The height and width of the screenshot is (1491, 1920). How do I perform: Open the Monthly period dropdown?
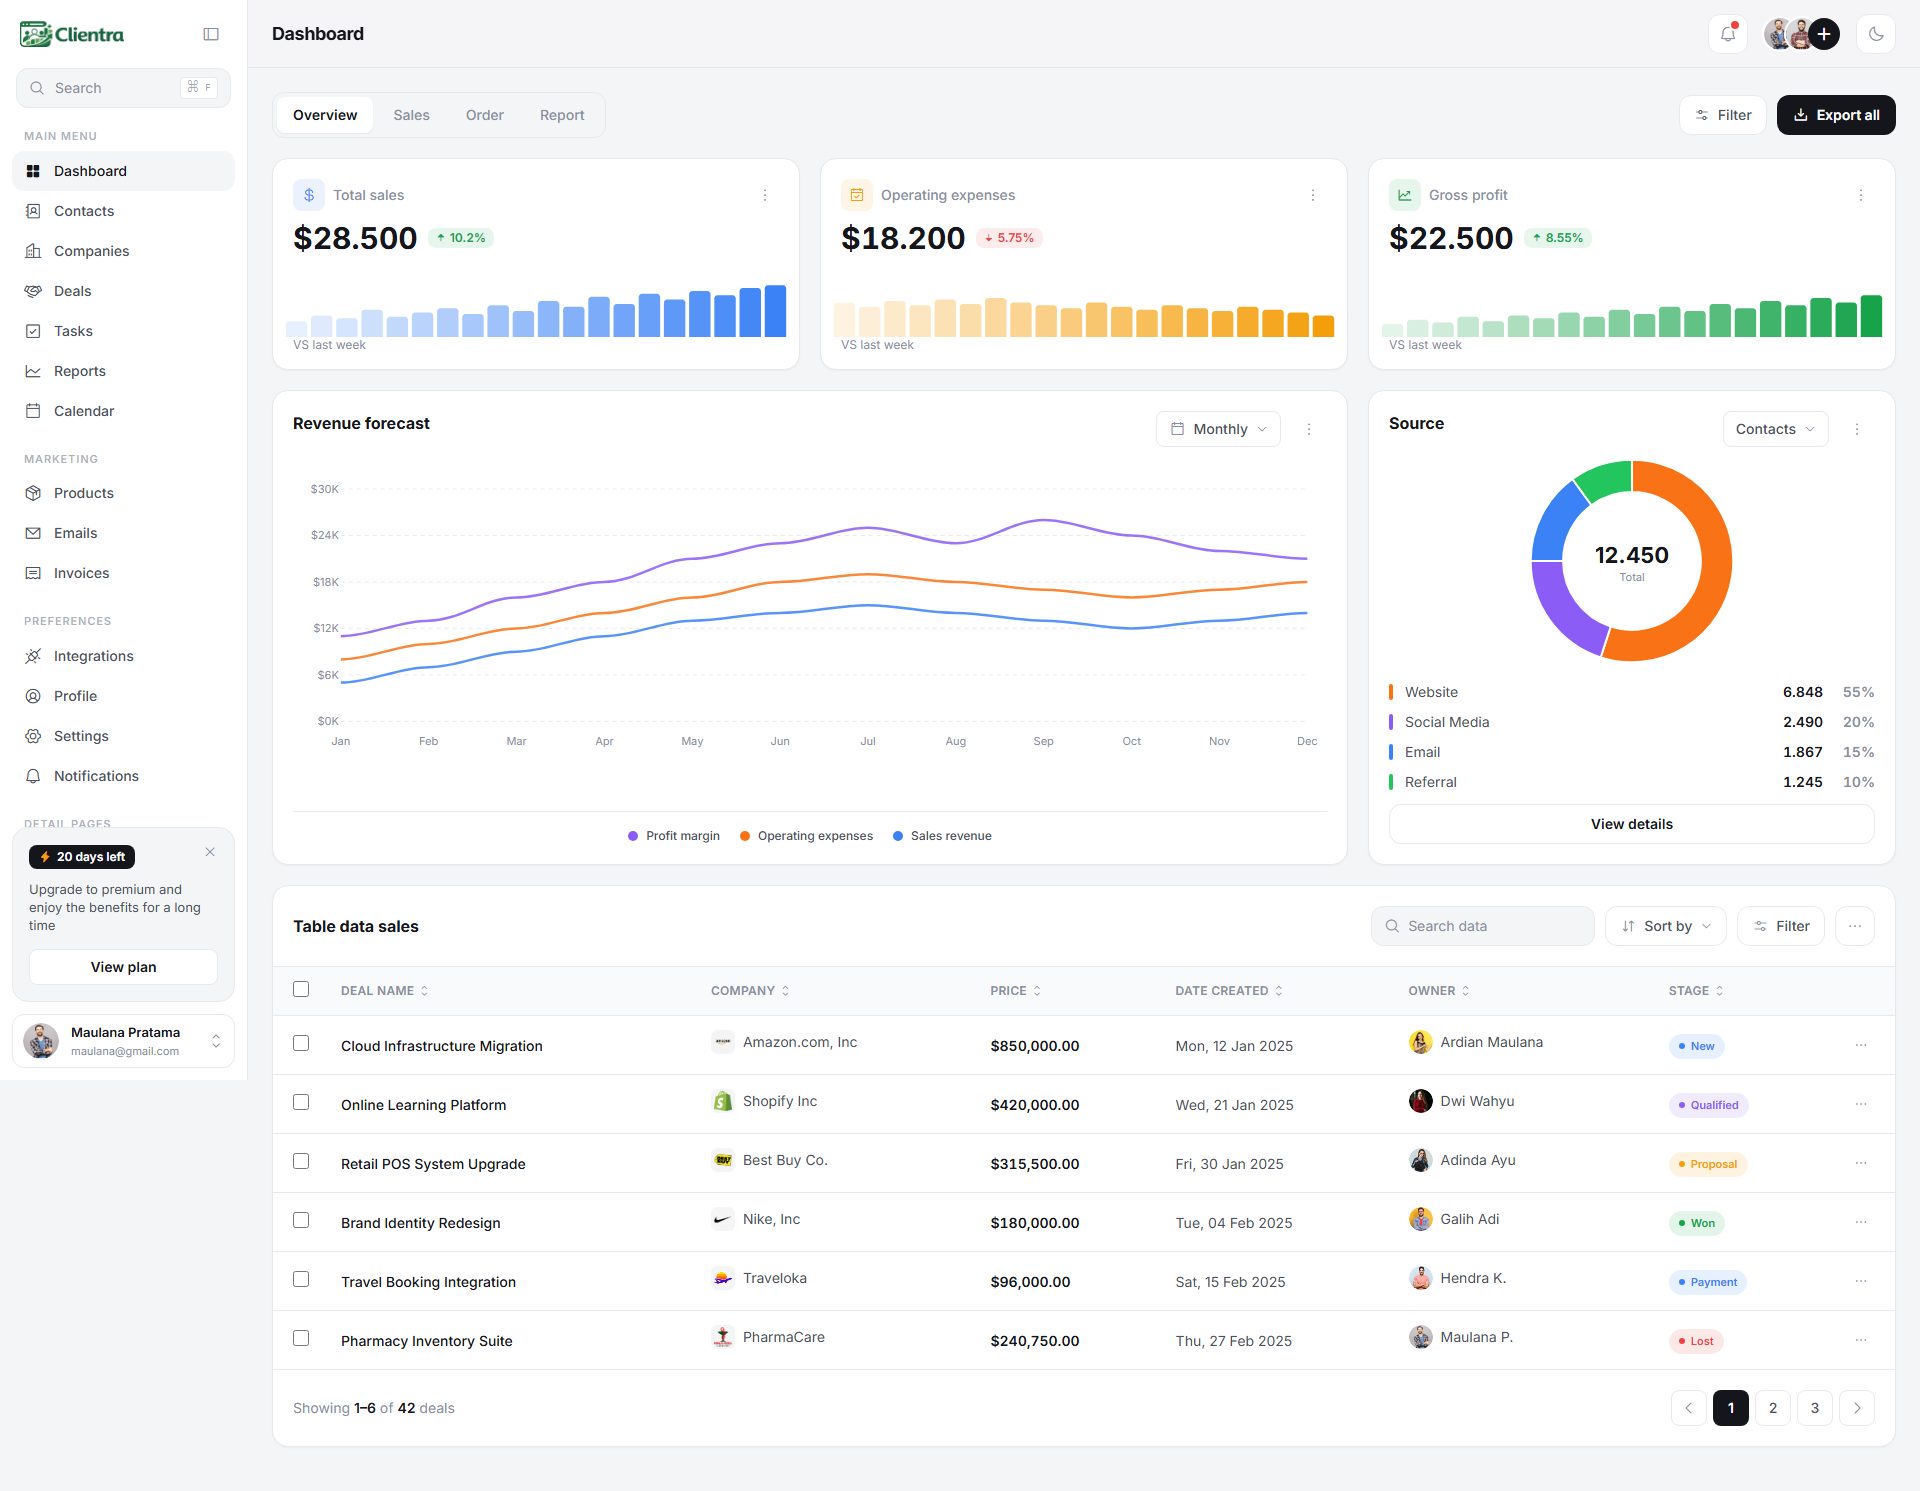1218,429
